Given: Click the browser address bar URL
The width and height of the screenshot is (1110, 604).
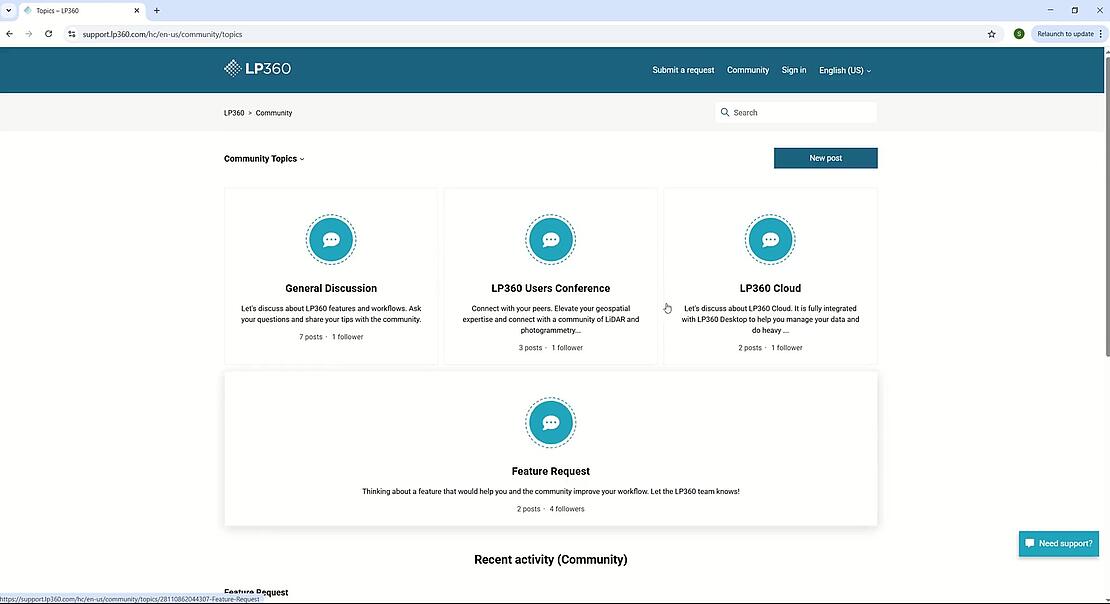Looking at the screenshot, I should tap(162, 34).
